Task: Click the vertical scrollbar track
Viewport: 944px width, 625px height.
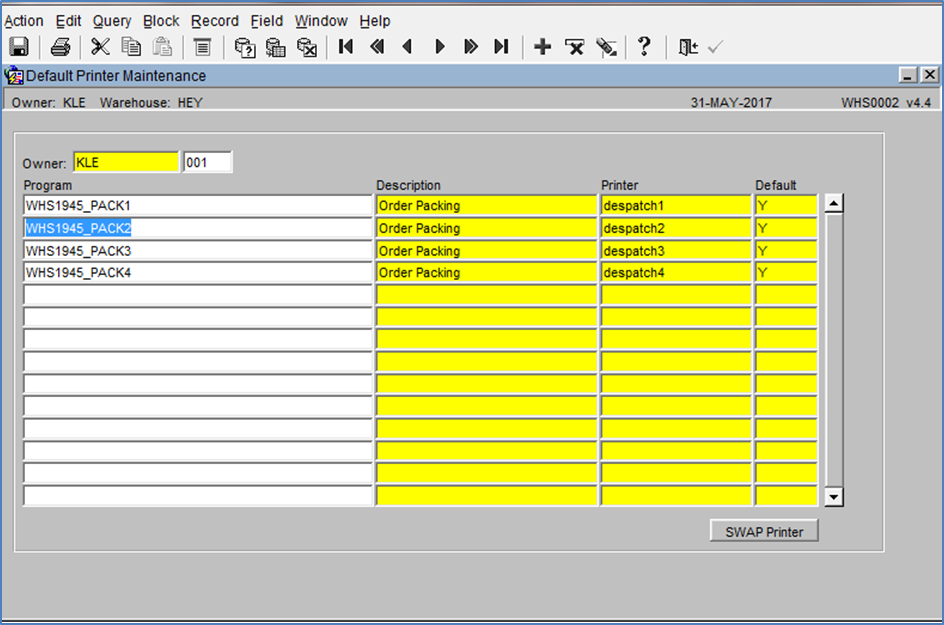Action: point(833,350)
